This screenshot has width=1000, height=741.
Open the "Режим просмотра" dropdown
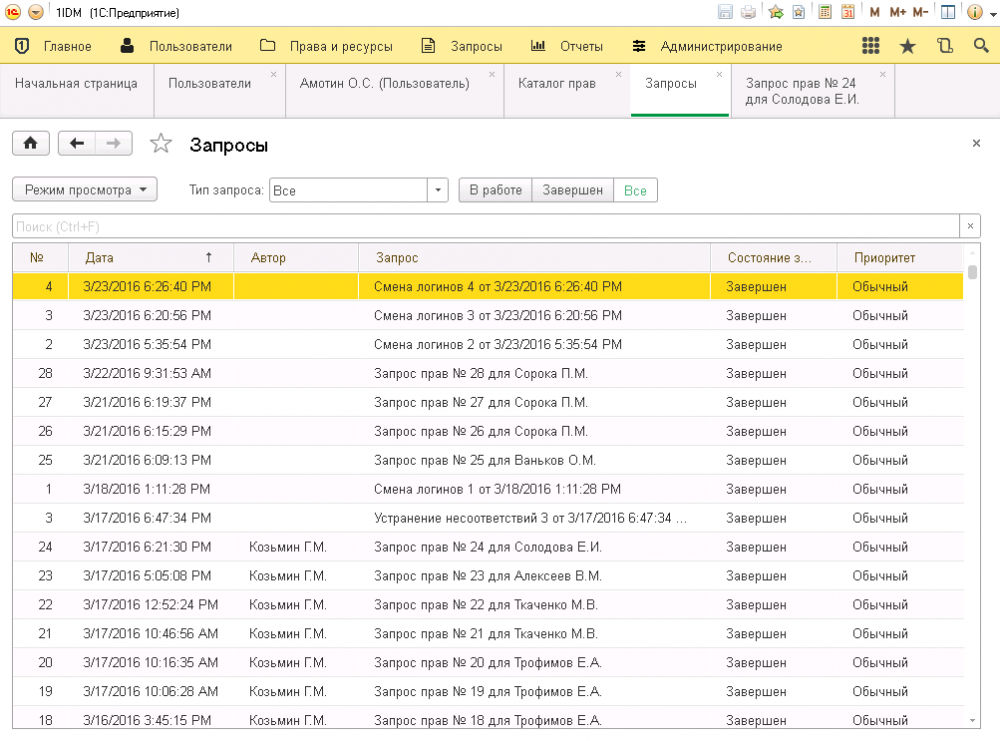(85, 190)
